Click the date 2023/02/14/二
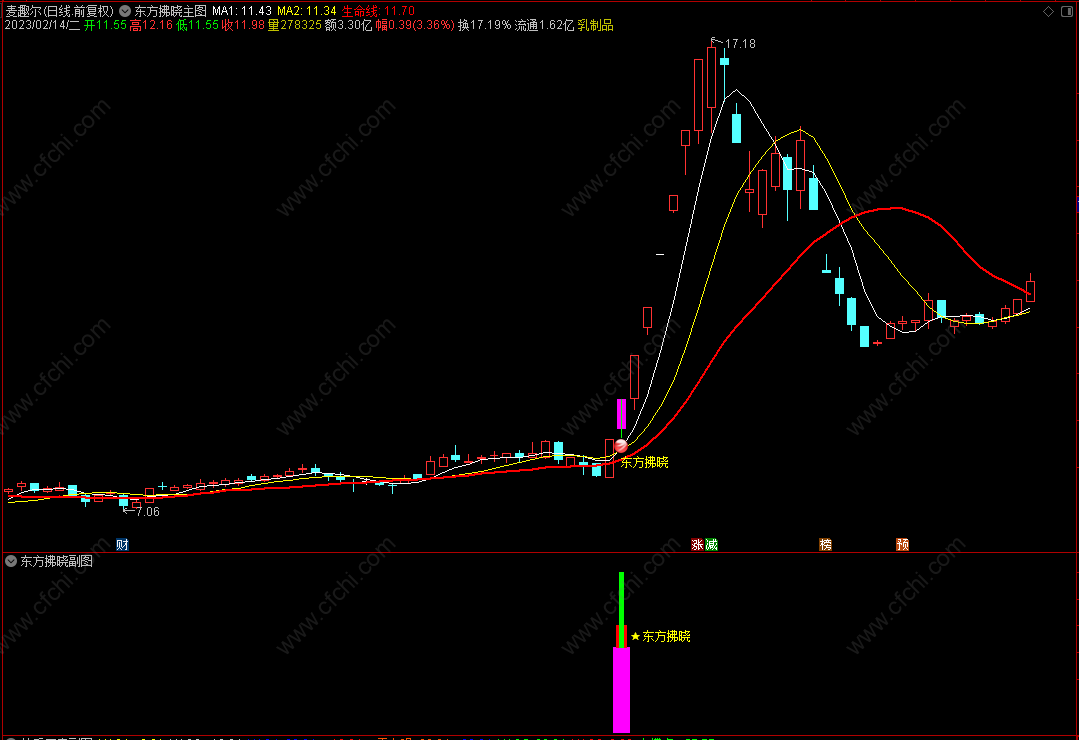The image size is (1079, 740). [x=42, y=25]
